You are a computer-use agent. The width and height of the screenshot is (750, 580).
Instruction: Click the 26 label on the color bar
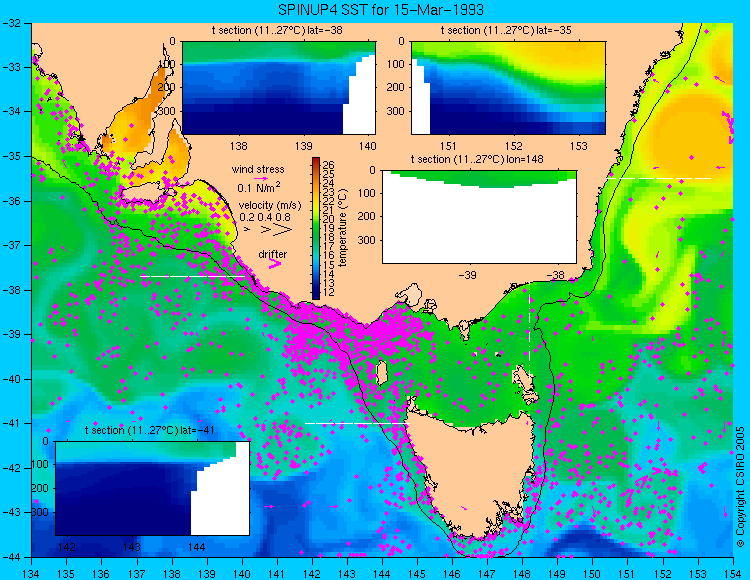(x=329, y=165)
